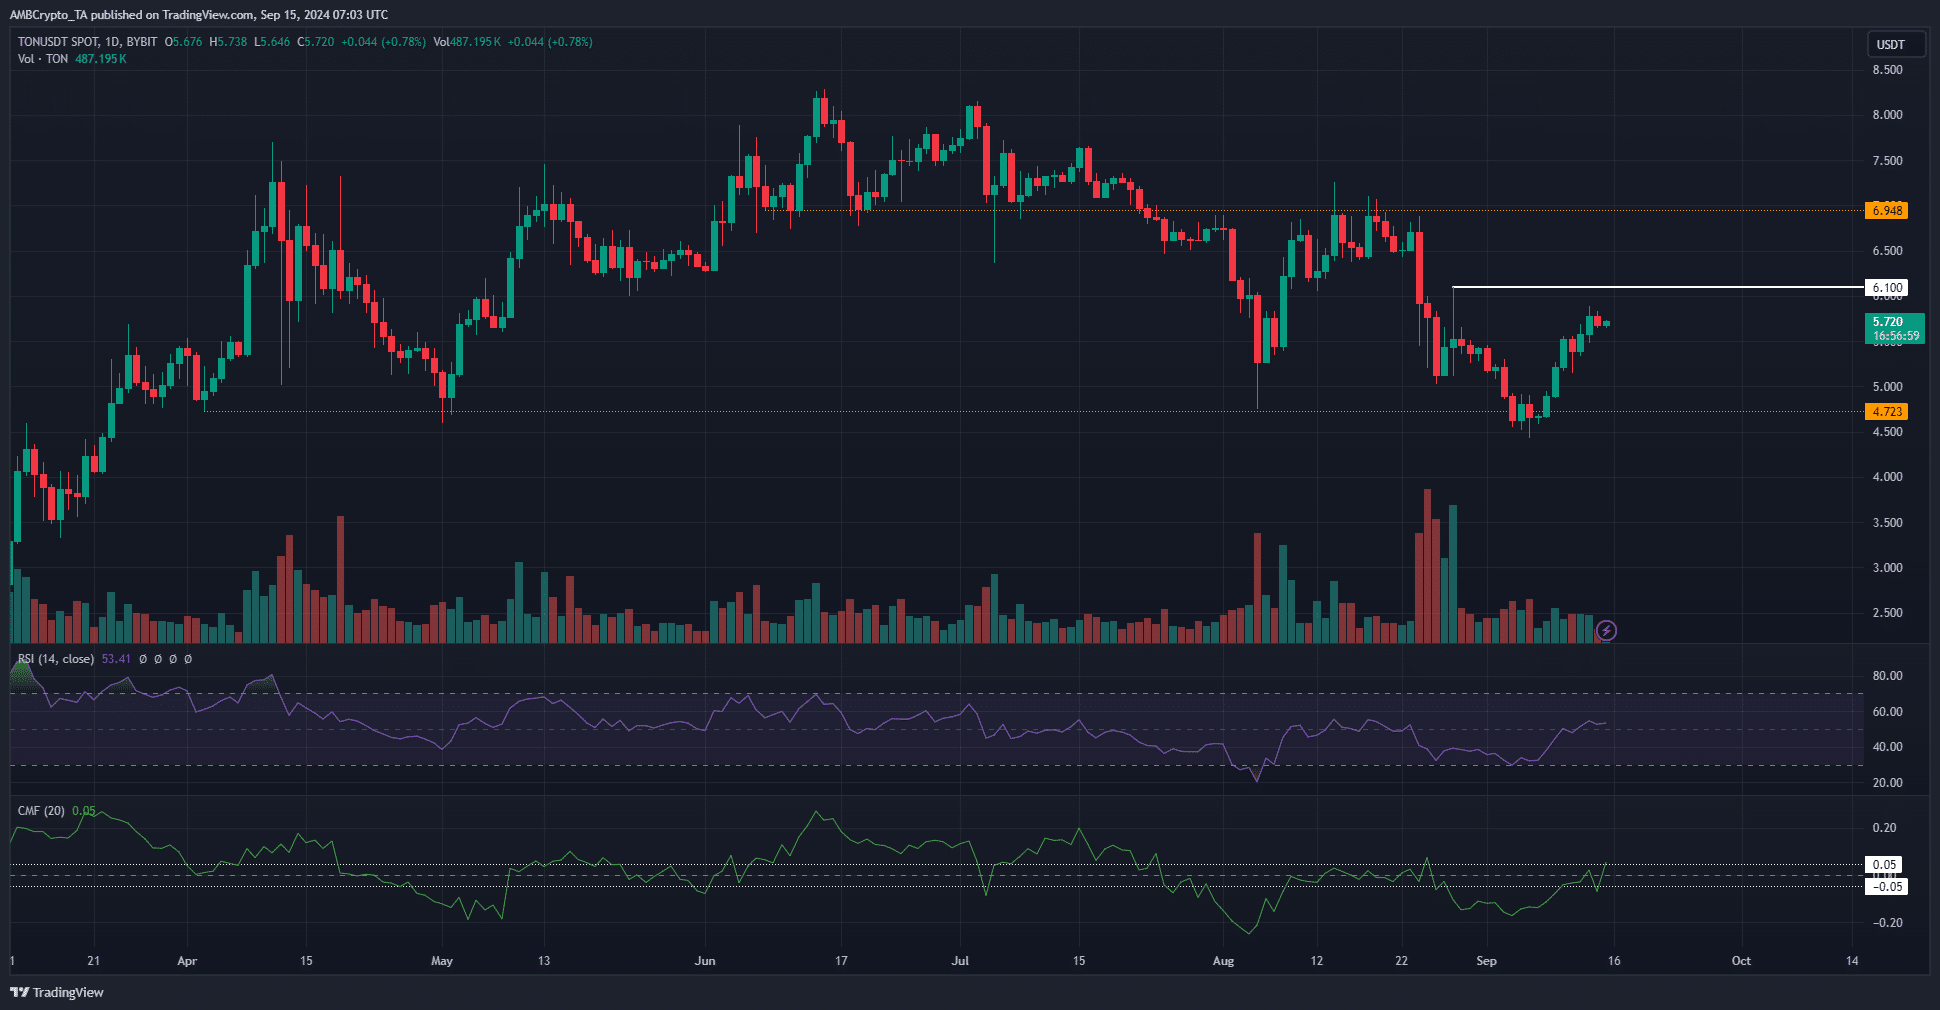Click the 8.500 price axis label
The height and width of the screenshot is (1010, 1940).
pyautogui.click(x=1887, y=70)
